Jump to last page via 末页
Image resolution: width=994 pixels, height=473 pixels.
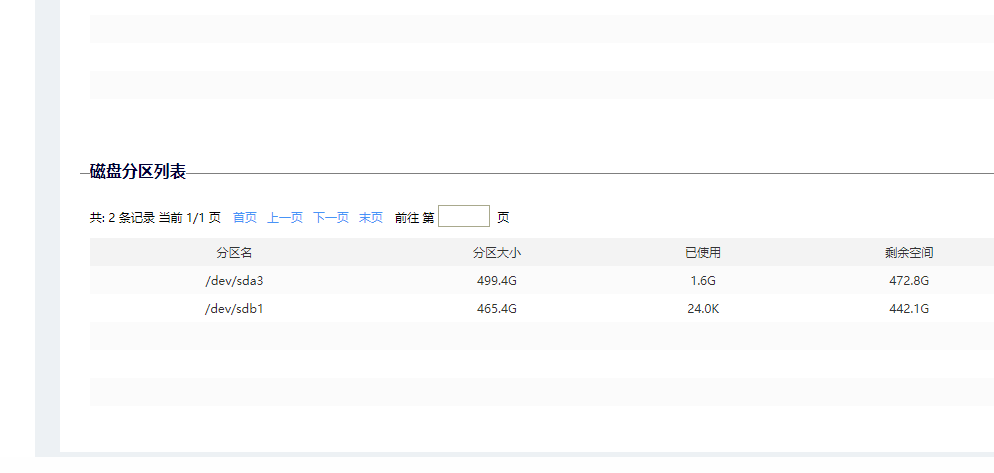click(x=371, y=217)
